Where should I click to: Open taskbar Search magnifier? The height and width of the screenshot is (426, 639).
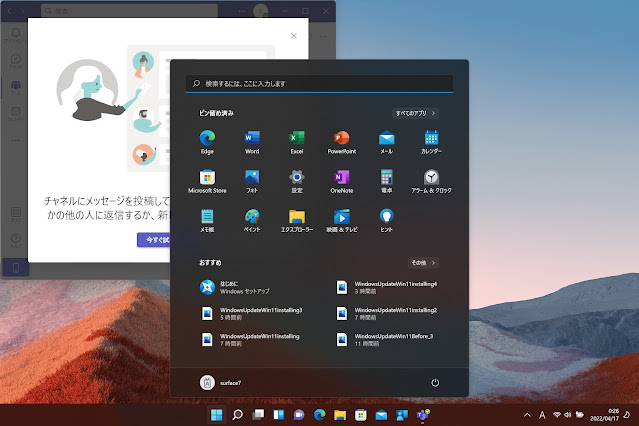coord(237,415)
